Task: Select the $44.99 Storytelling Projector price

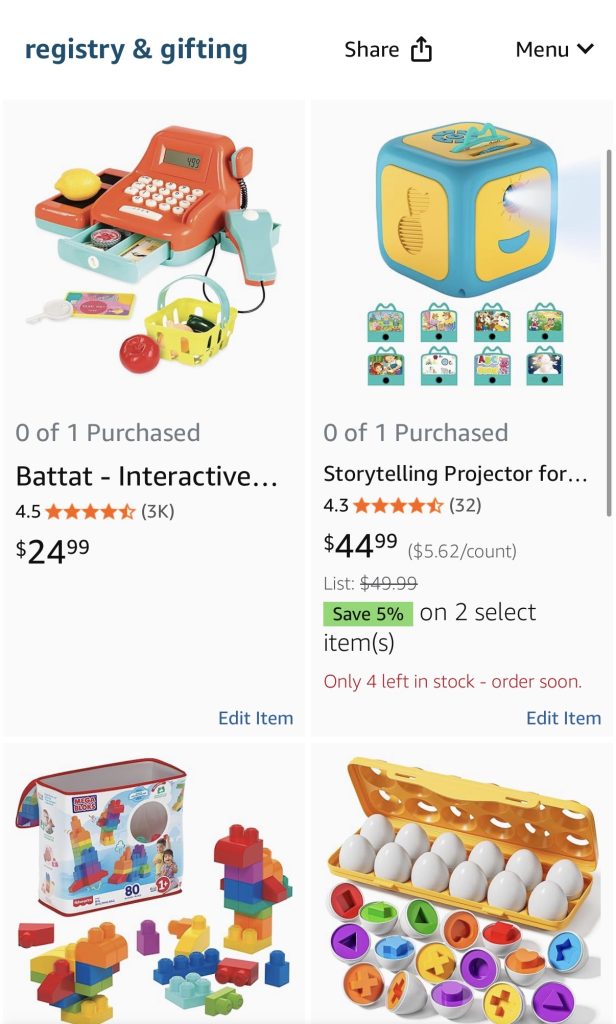Action: 360,545
